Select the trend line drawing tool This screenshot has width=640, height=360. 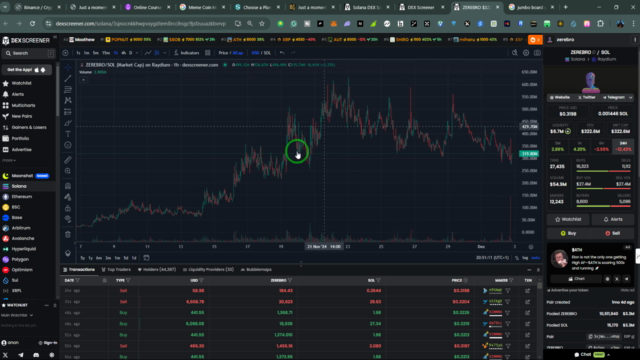coord(68,78)
